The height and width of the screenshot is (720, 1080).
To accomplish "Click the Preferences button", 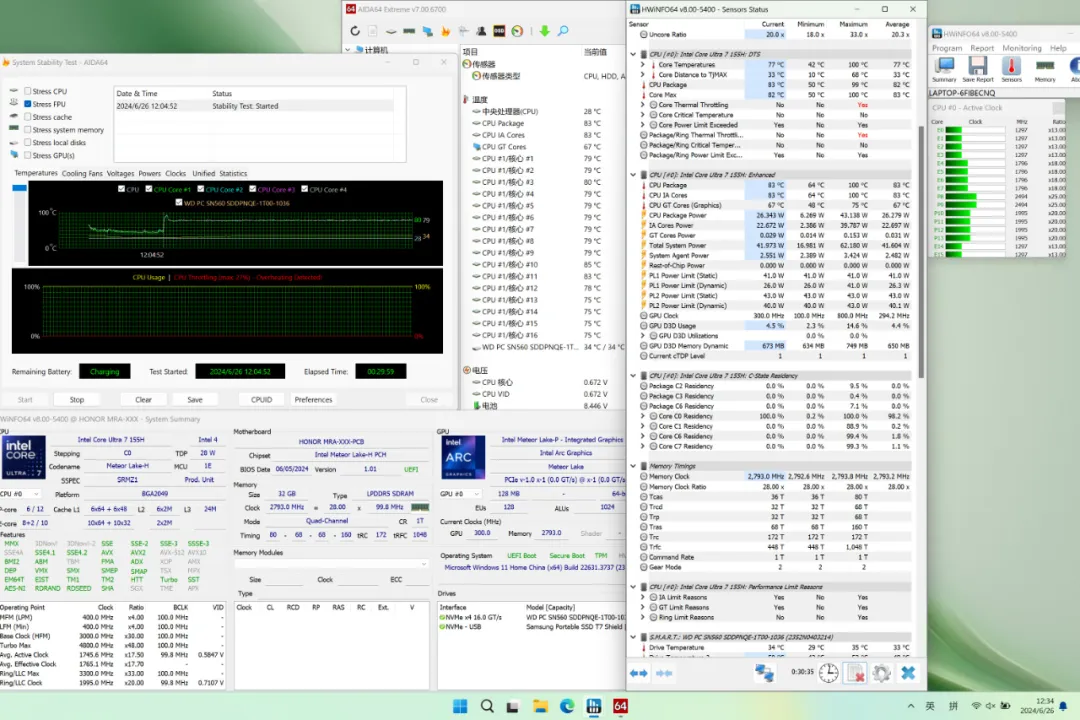I will pos(313,399).
